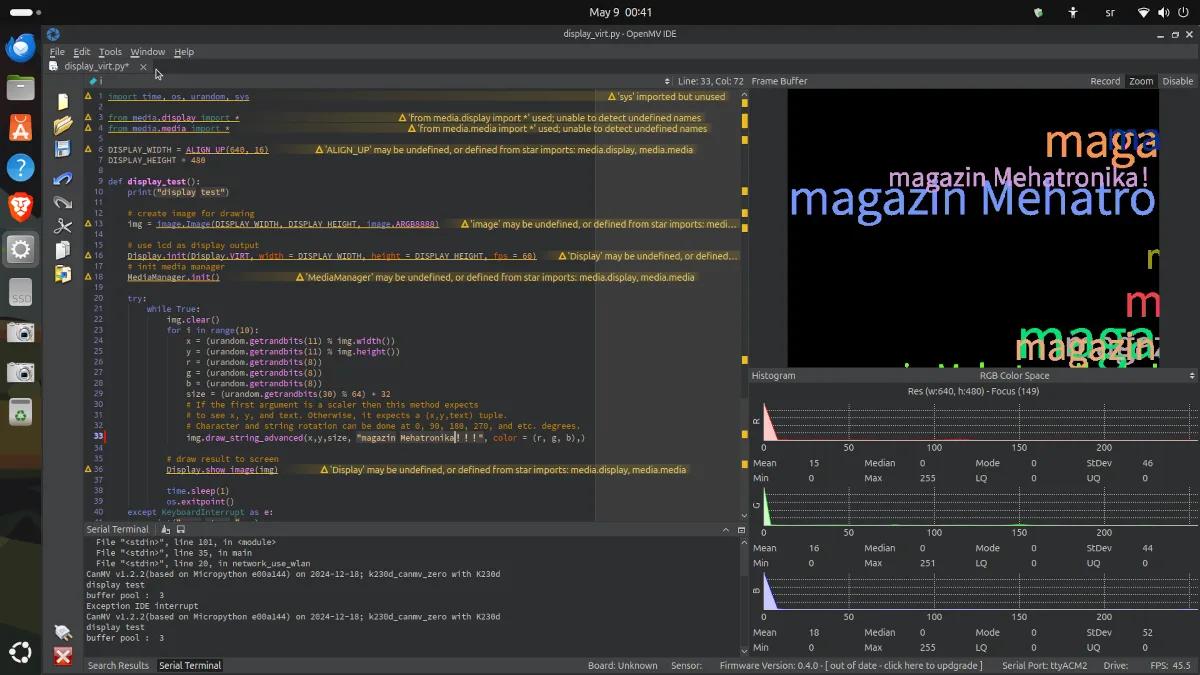Click line number 33 in the gutter
This screenshot has width=1200, height=675.
pos(98,437)
